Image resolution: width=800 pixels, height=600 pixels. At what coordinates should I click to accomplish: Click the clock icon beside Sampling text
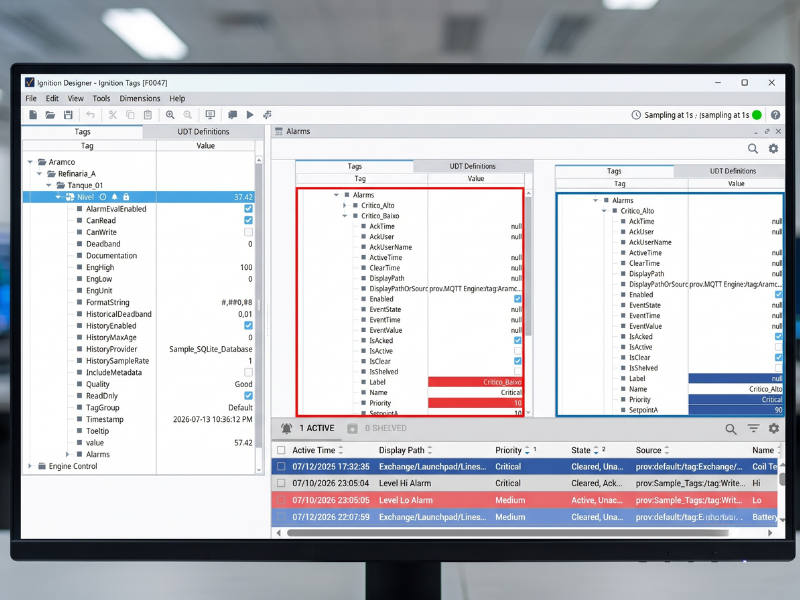(x=636, y=115)
